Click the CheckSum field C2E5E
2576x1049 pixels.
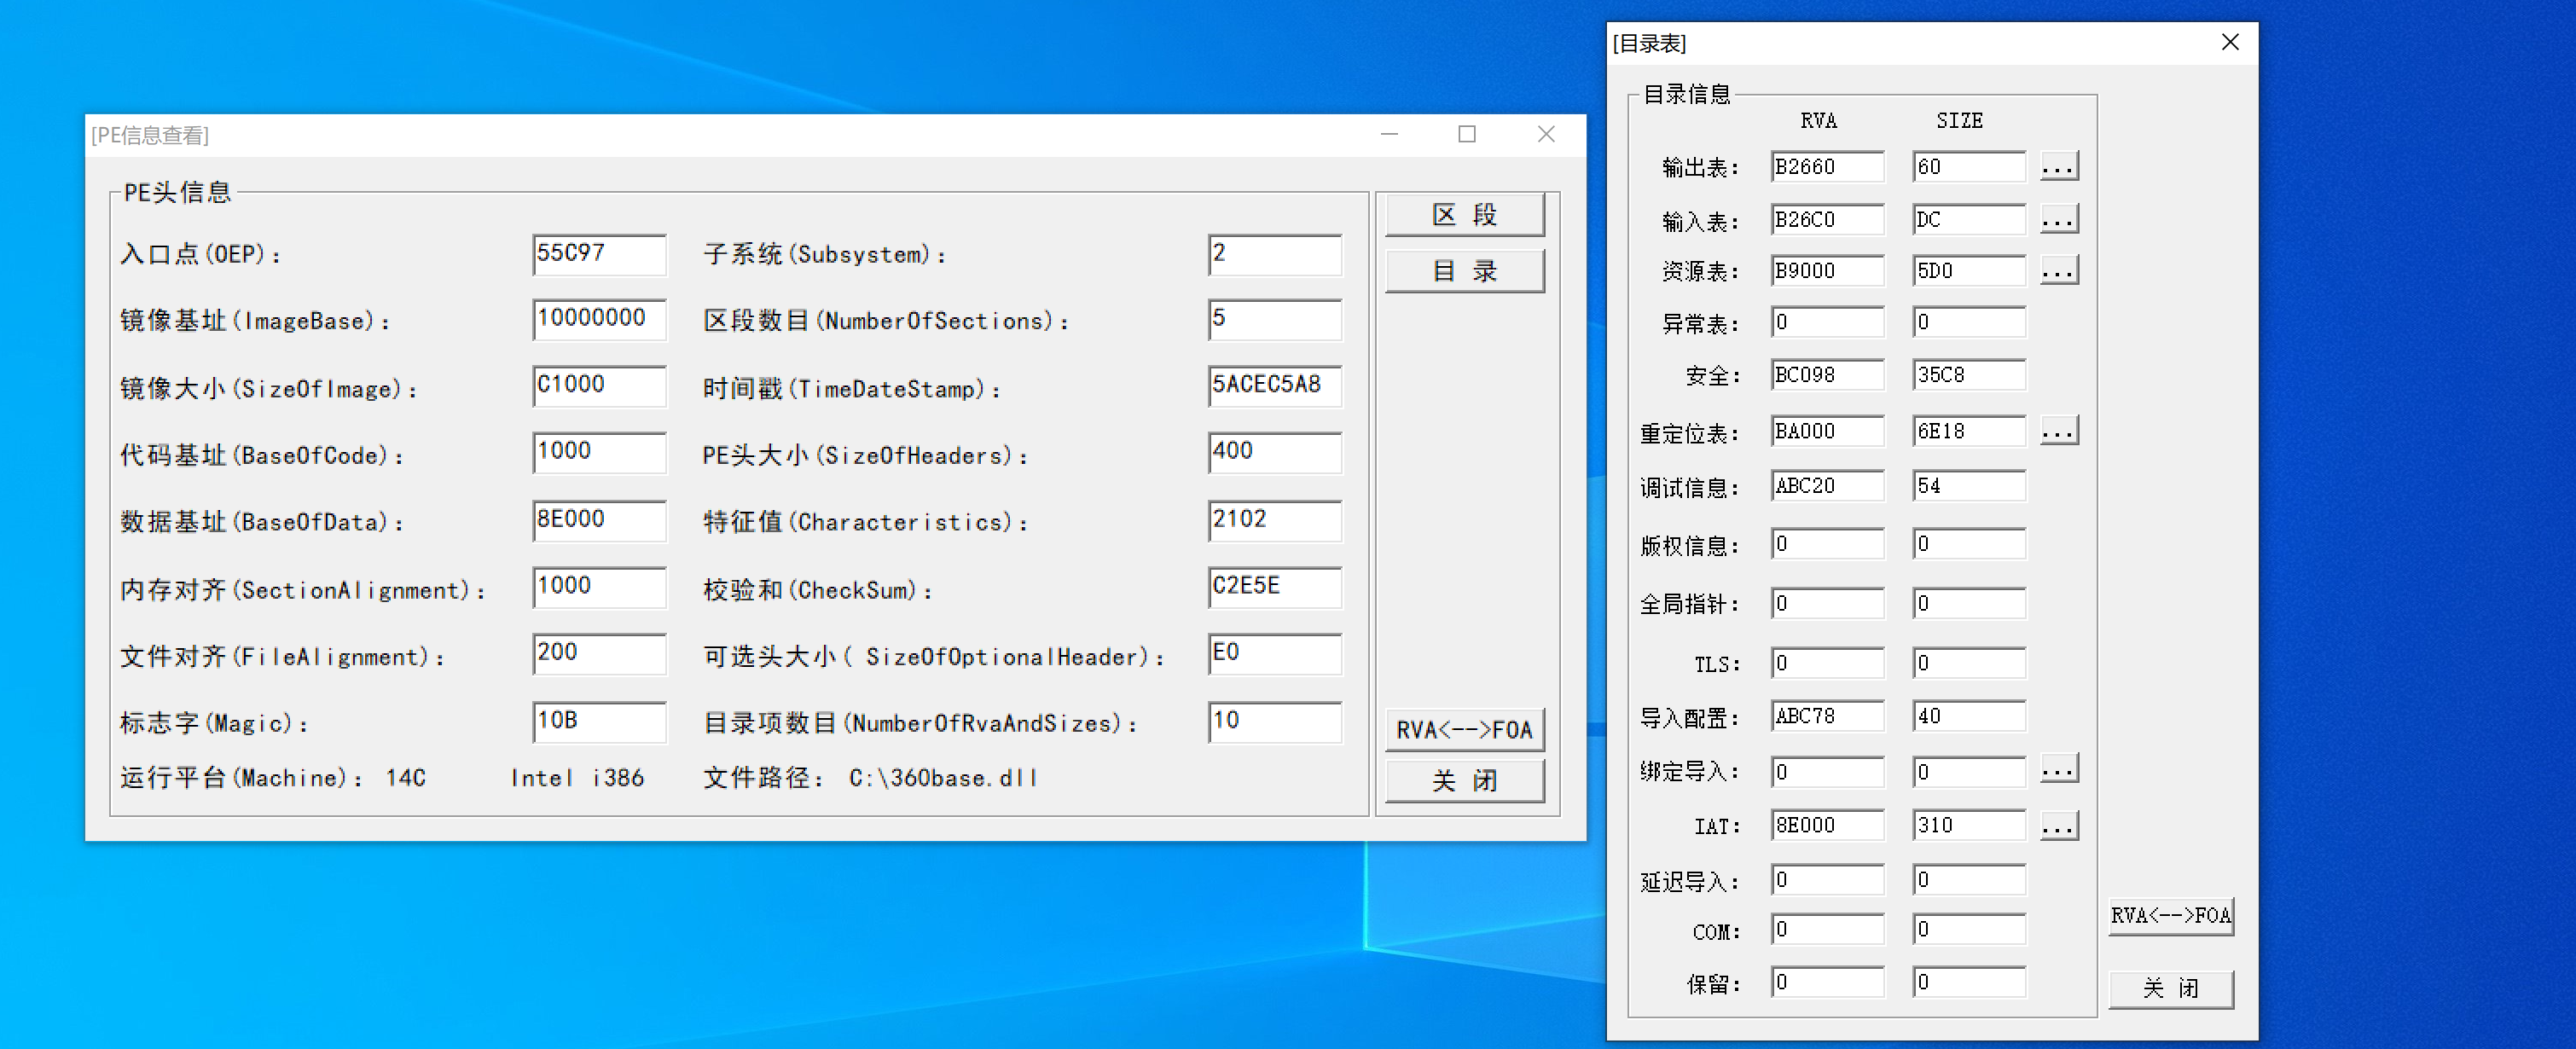pos(1273,587)
